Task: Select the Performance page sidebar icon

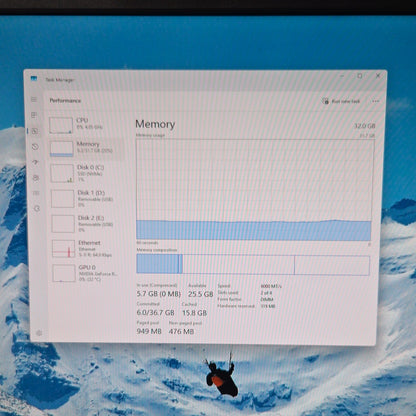Action: tap(35, 131)
